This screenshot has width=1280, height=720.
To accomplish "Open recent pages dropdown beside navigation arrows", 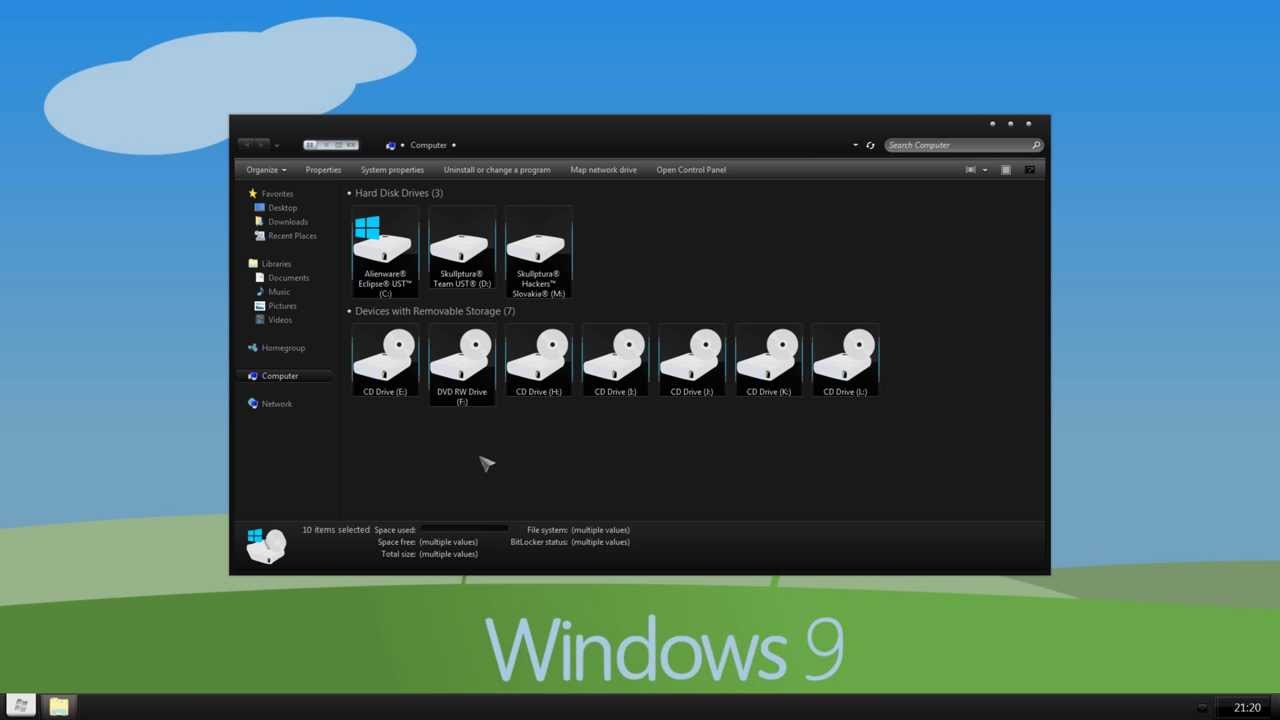I will [277, 146].
